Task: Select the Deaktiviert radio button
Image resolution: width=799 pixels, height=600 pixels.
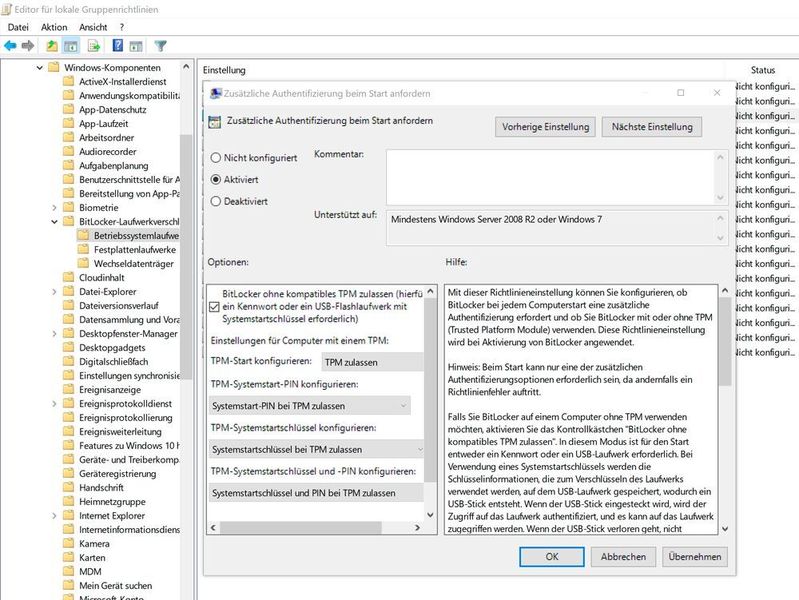Action: (x=216, y=201)
